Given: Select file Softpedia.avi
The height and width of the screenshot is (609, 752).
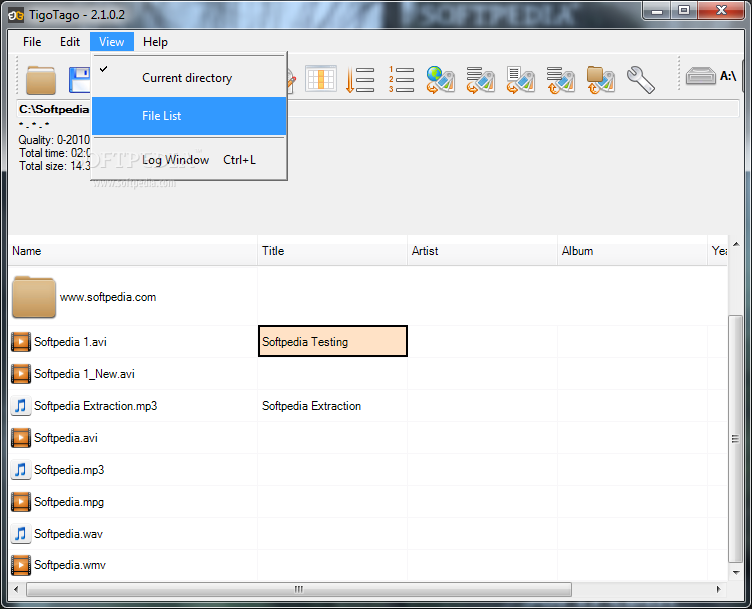Looking at the screenshot, I should (x=66, y=438).
